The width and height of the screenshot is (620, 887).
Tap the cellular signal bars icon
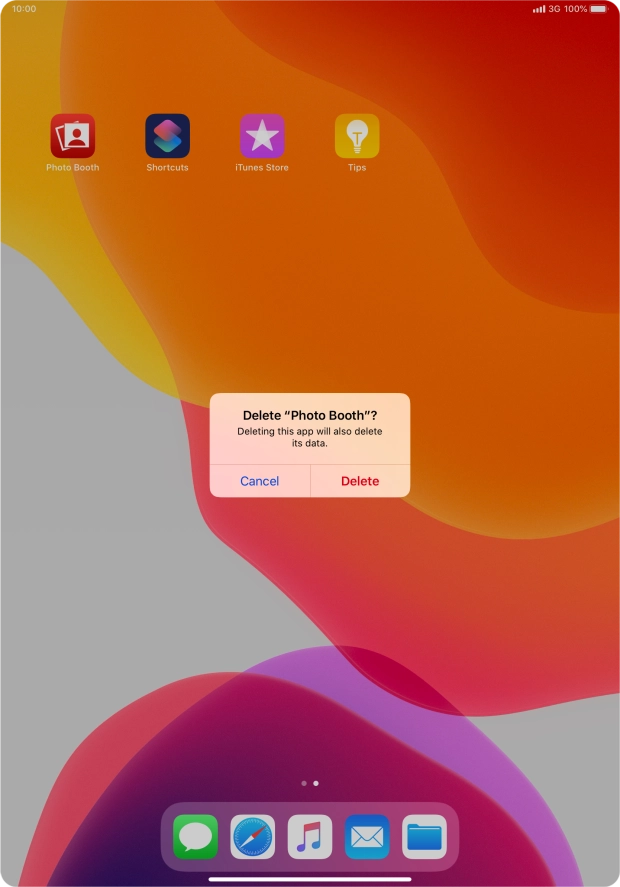click(x=539, y=9)
